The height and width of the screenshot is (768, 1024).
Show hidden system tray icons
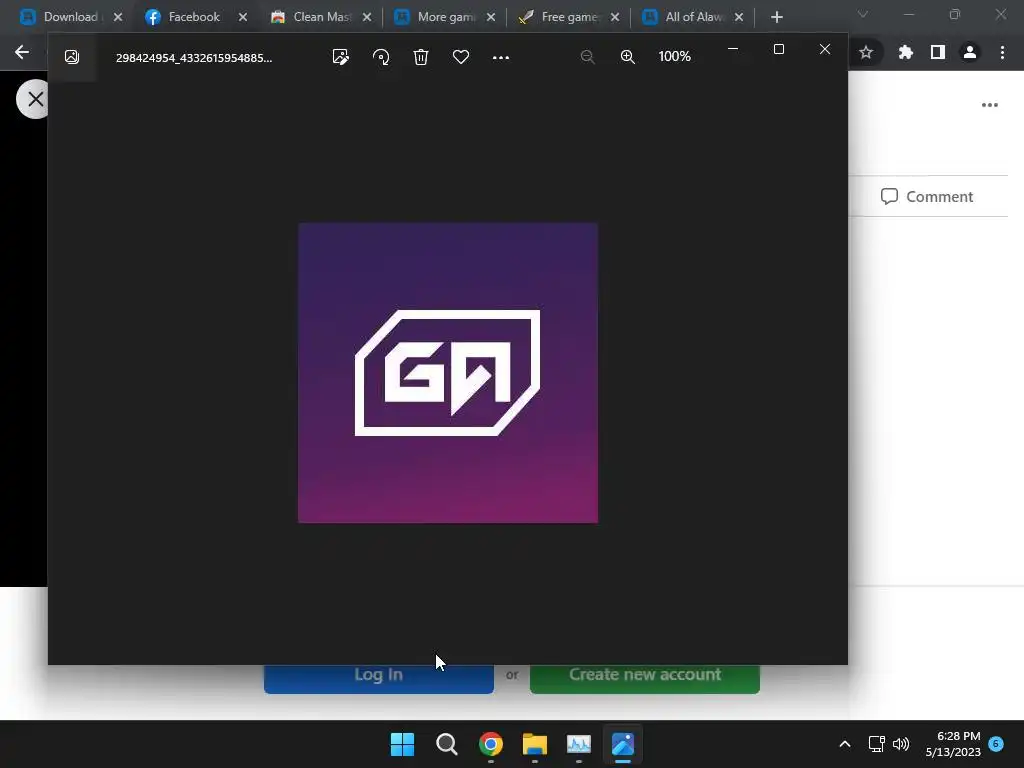(x=844, y=744)
